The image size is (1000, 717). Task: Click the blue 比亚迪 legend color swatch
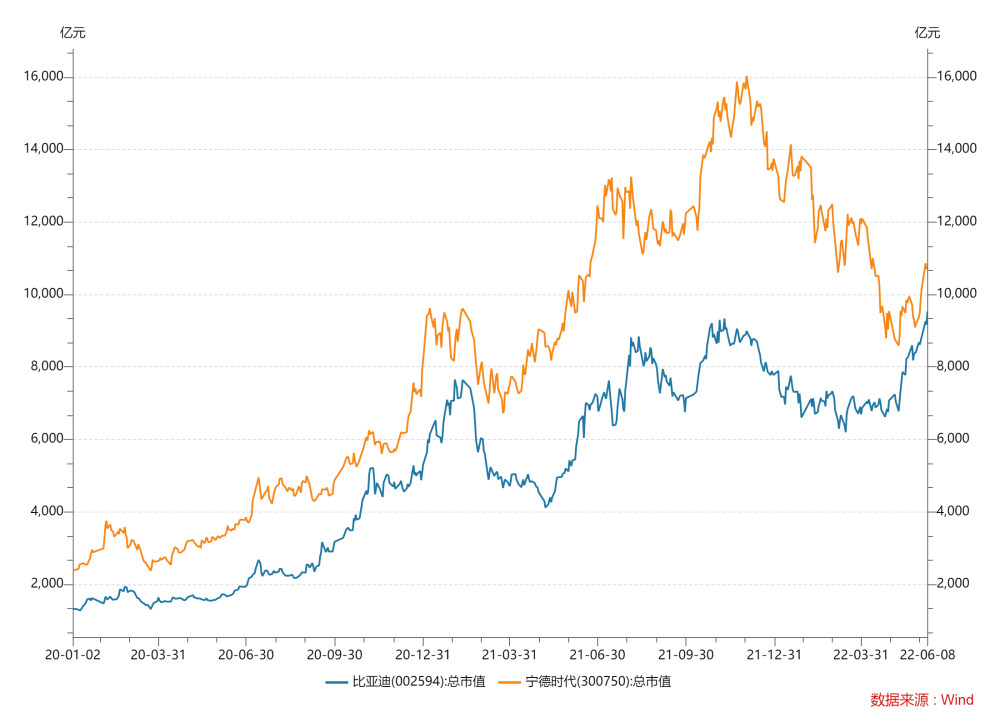[x=336, y=682]
